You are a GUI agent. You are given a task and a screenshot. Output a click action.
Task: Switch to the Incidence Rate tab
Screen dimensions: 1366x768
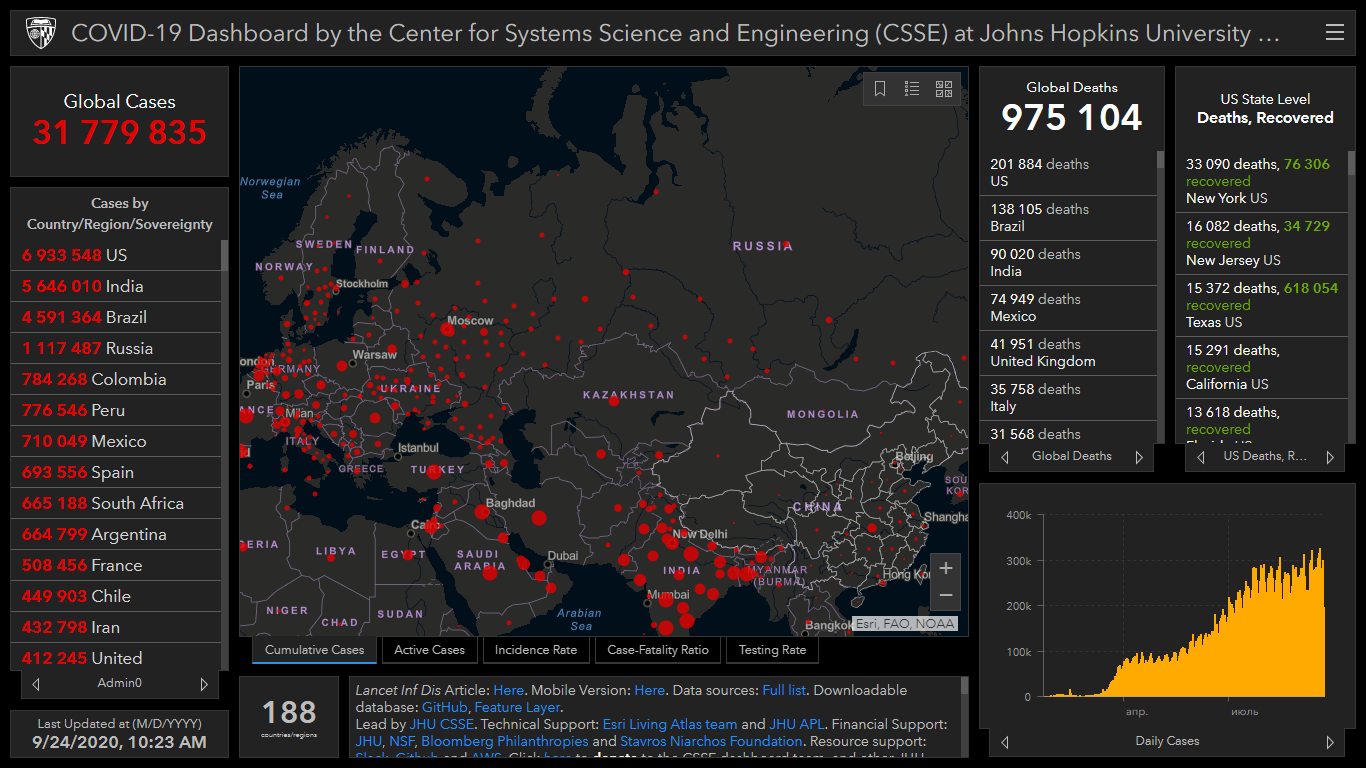(x=536, y=650)
